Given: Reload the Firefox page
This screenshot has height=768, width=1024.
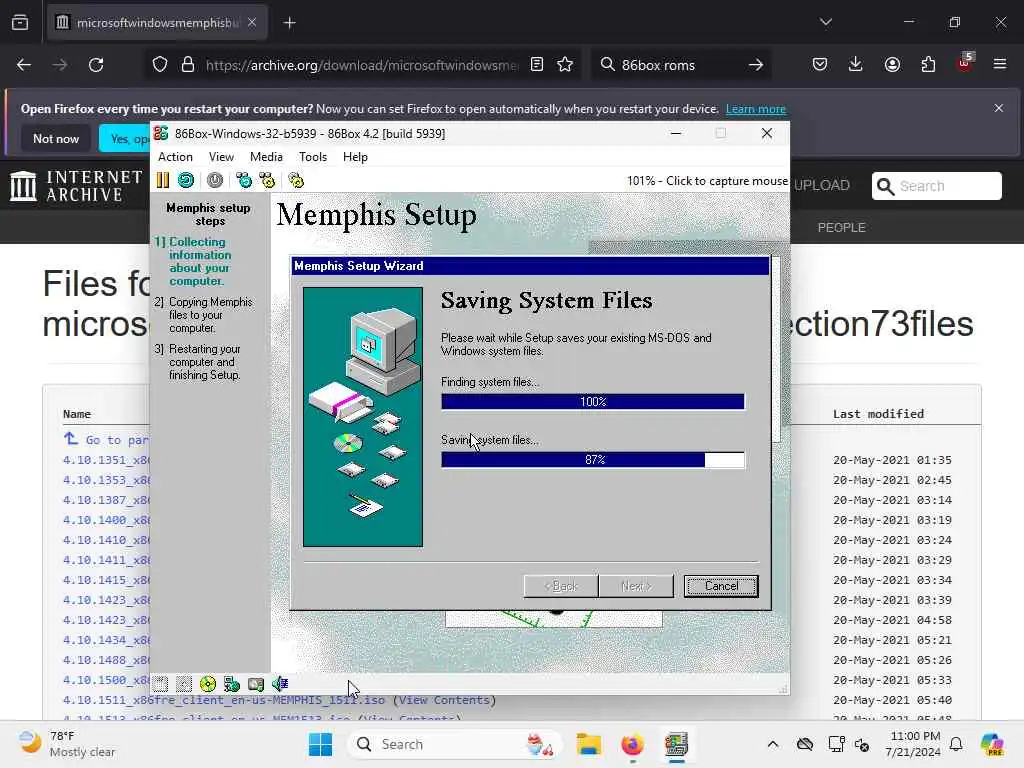Looking at the screenshot, I should [x=96, y=65].
